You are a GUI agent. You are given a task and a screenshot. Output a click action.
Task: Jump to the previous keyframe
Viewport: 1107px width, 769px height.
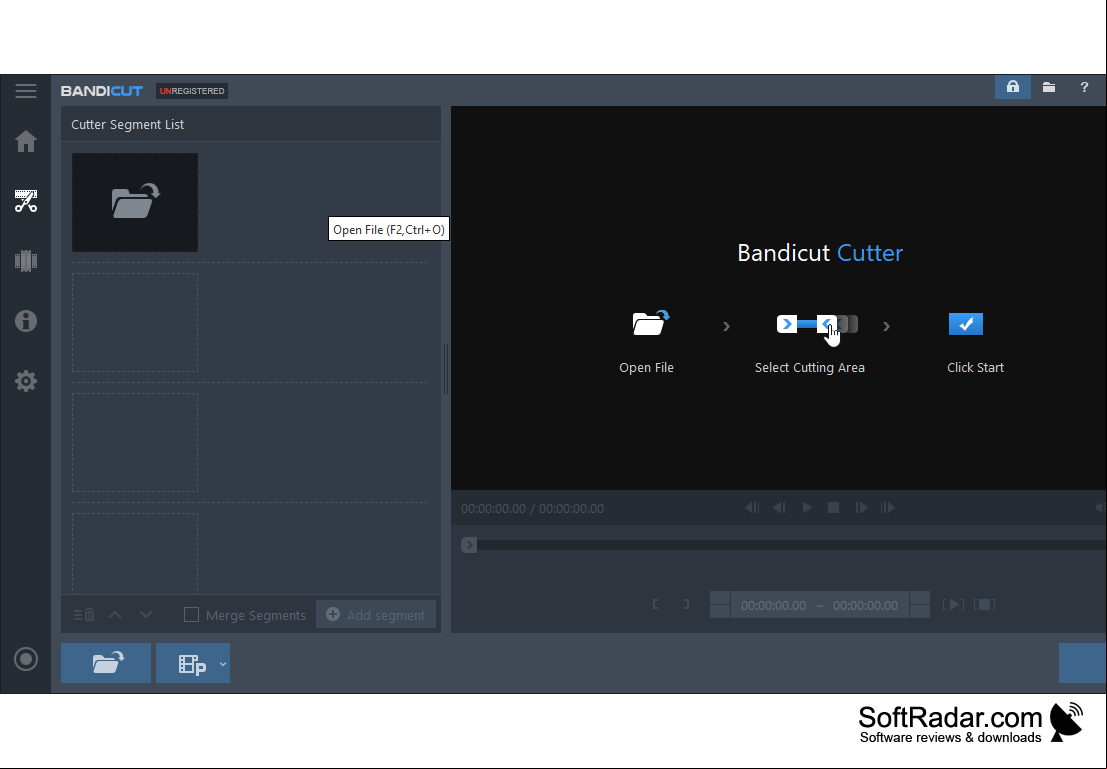752,508
